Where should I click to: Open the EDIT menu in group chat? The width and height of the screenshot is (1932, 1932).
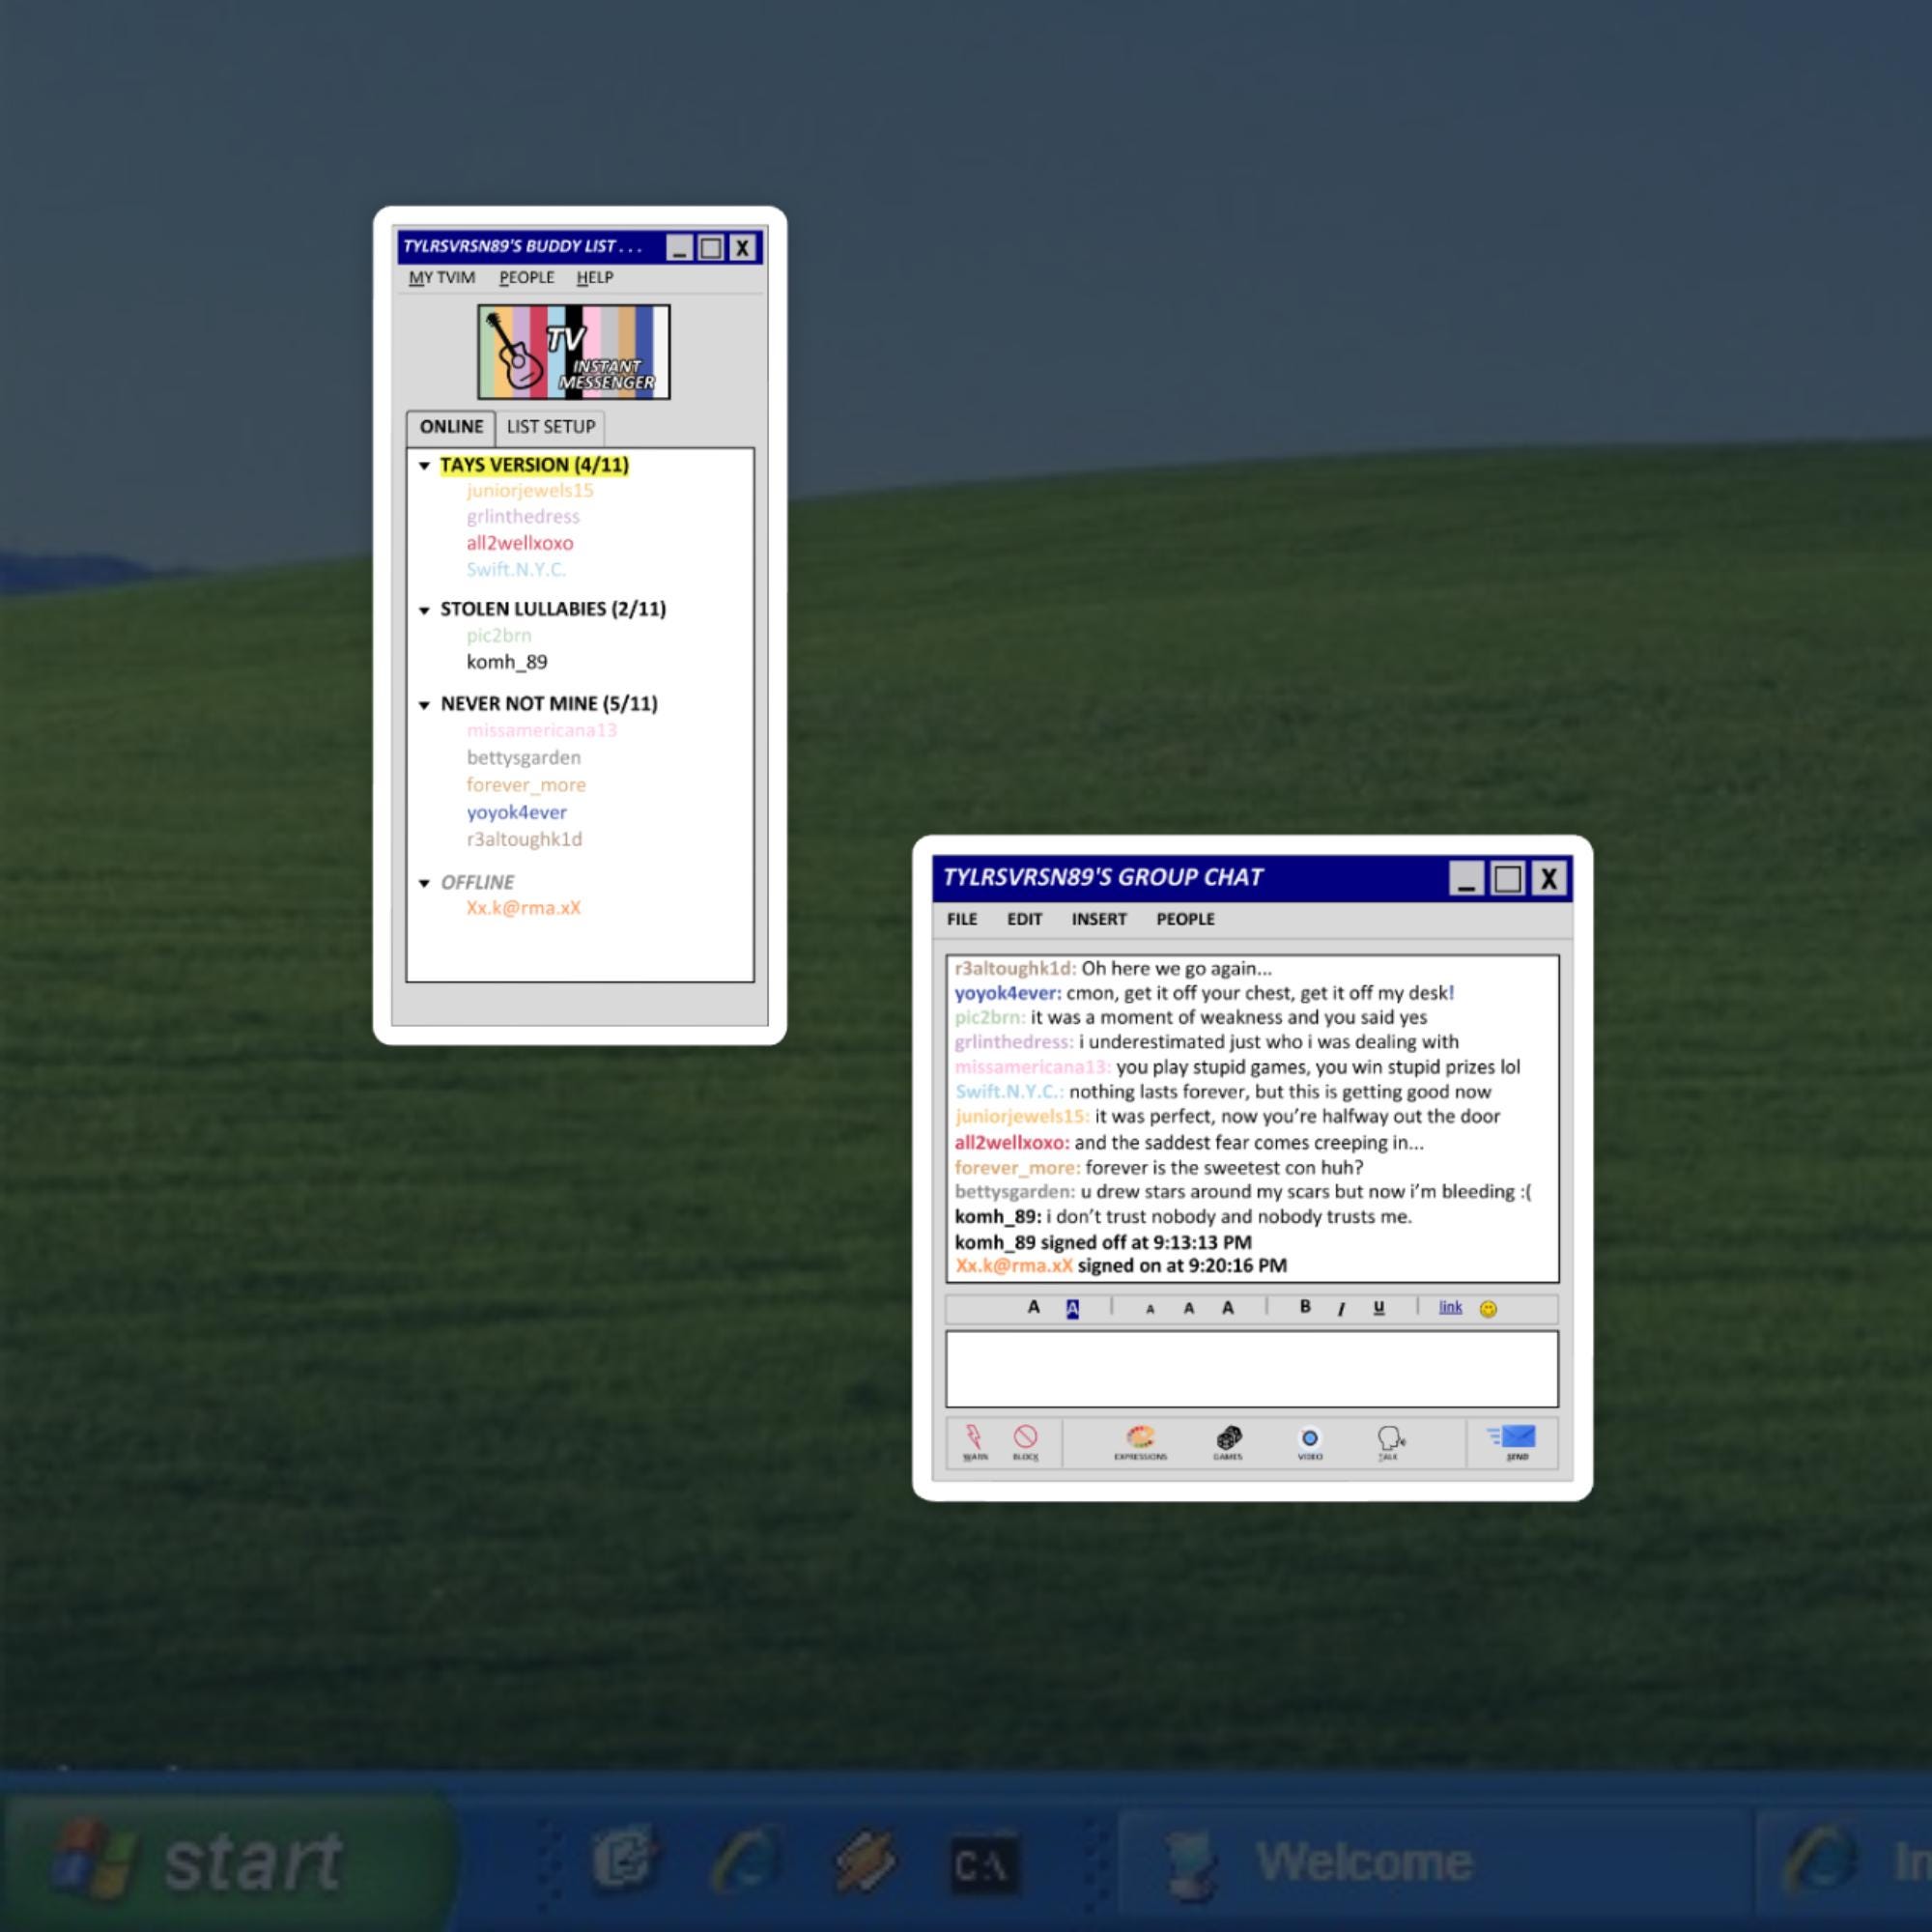(1024, 919)
